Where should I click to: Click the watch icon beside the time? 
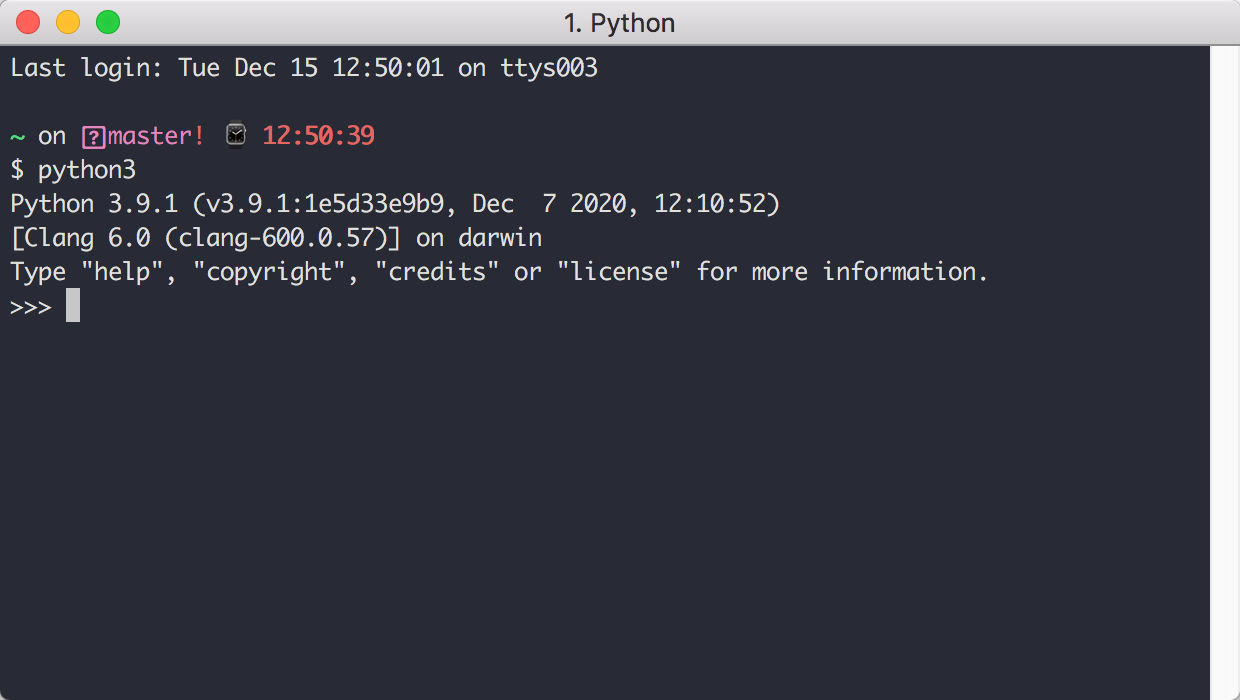tap(235, 135)
